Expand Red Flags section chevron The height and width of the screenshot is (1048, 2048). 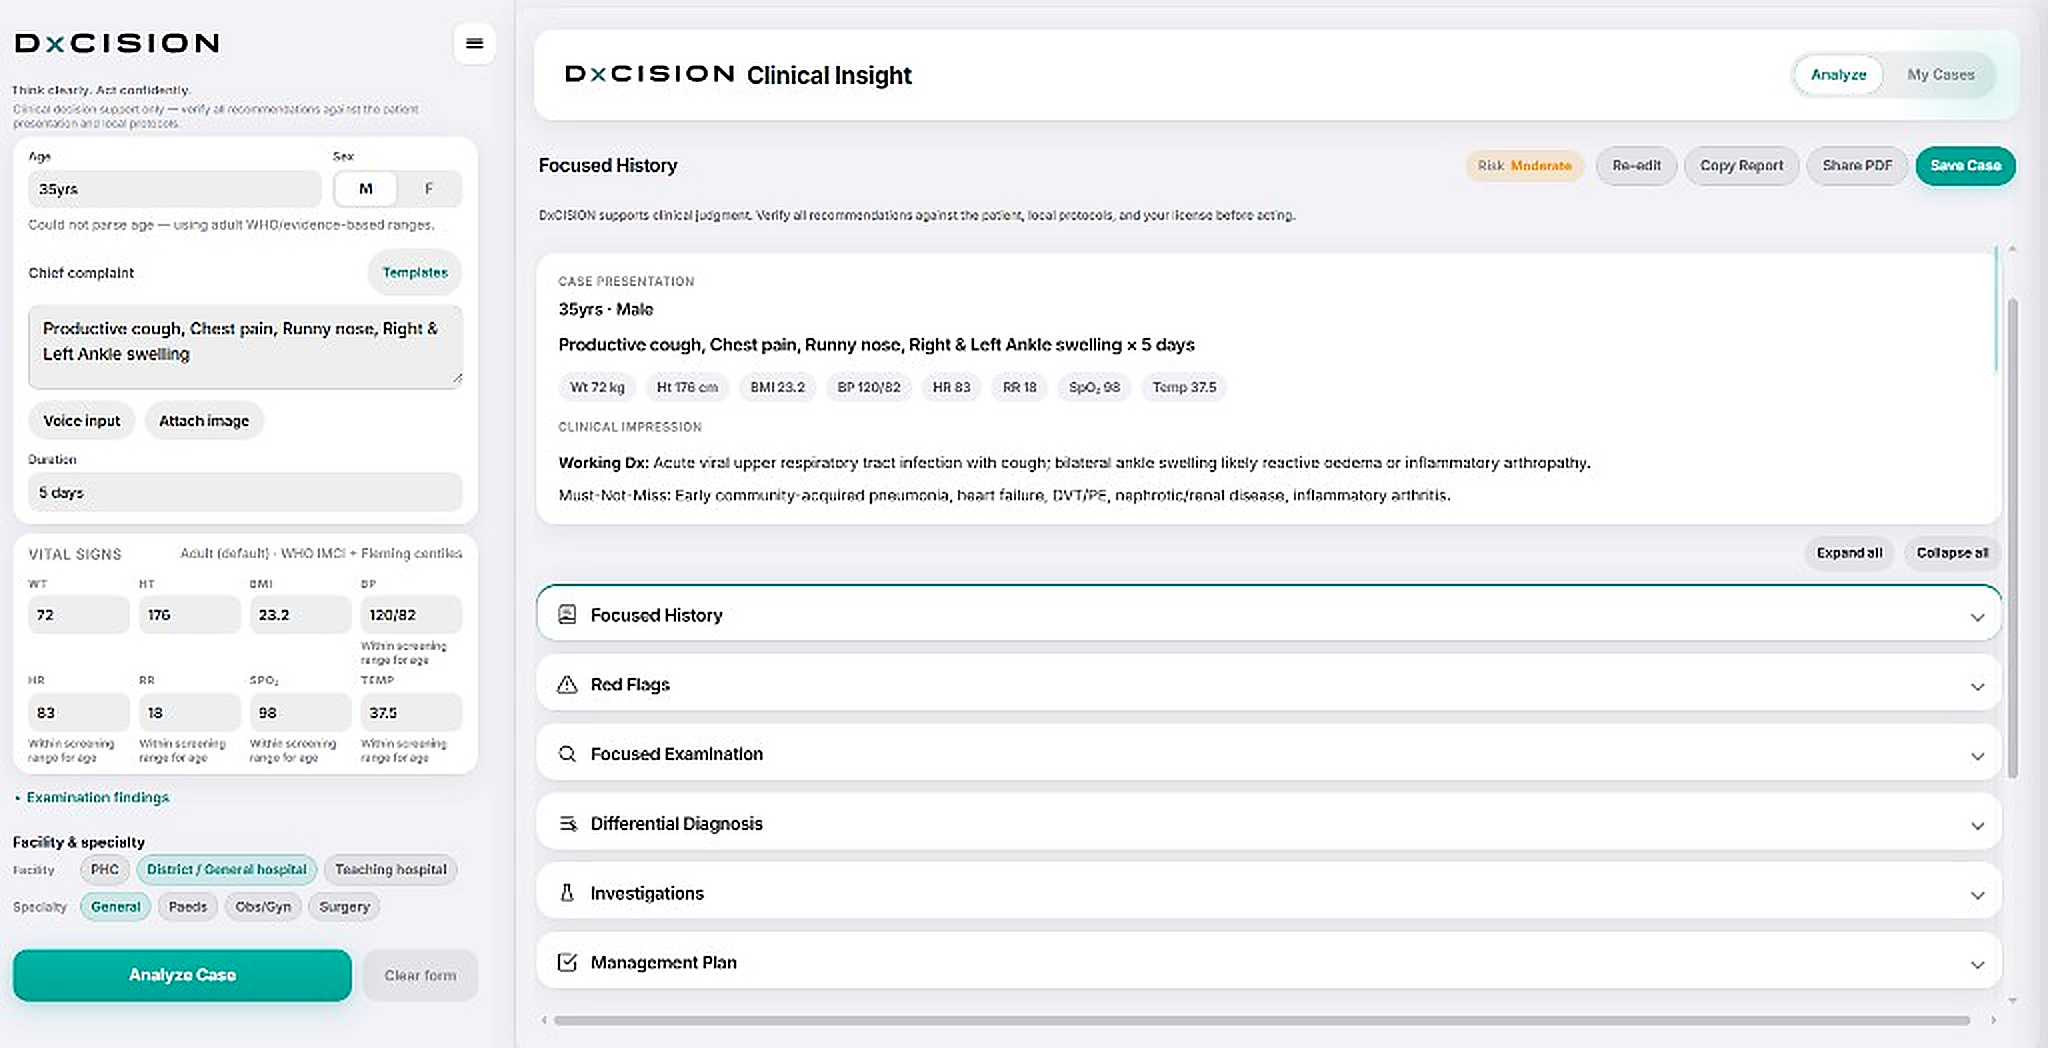[1977, 686]
